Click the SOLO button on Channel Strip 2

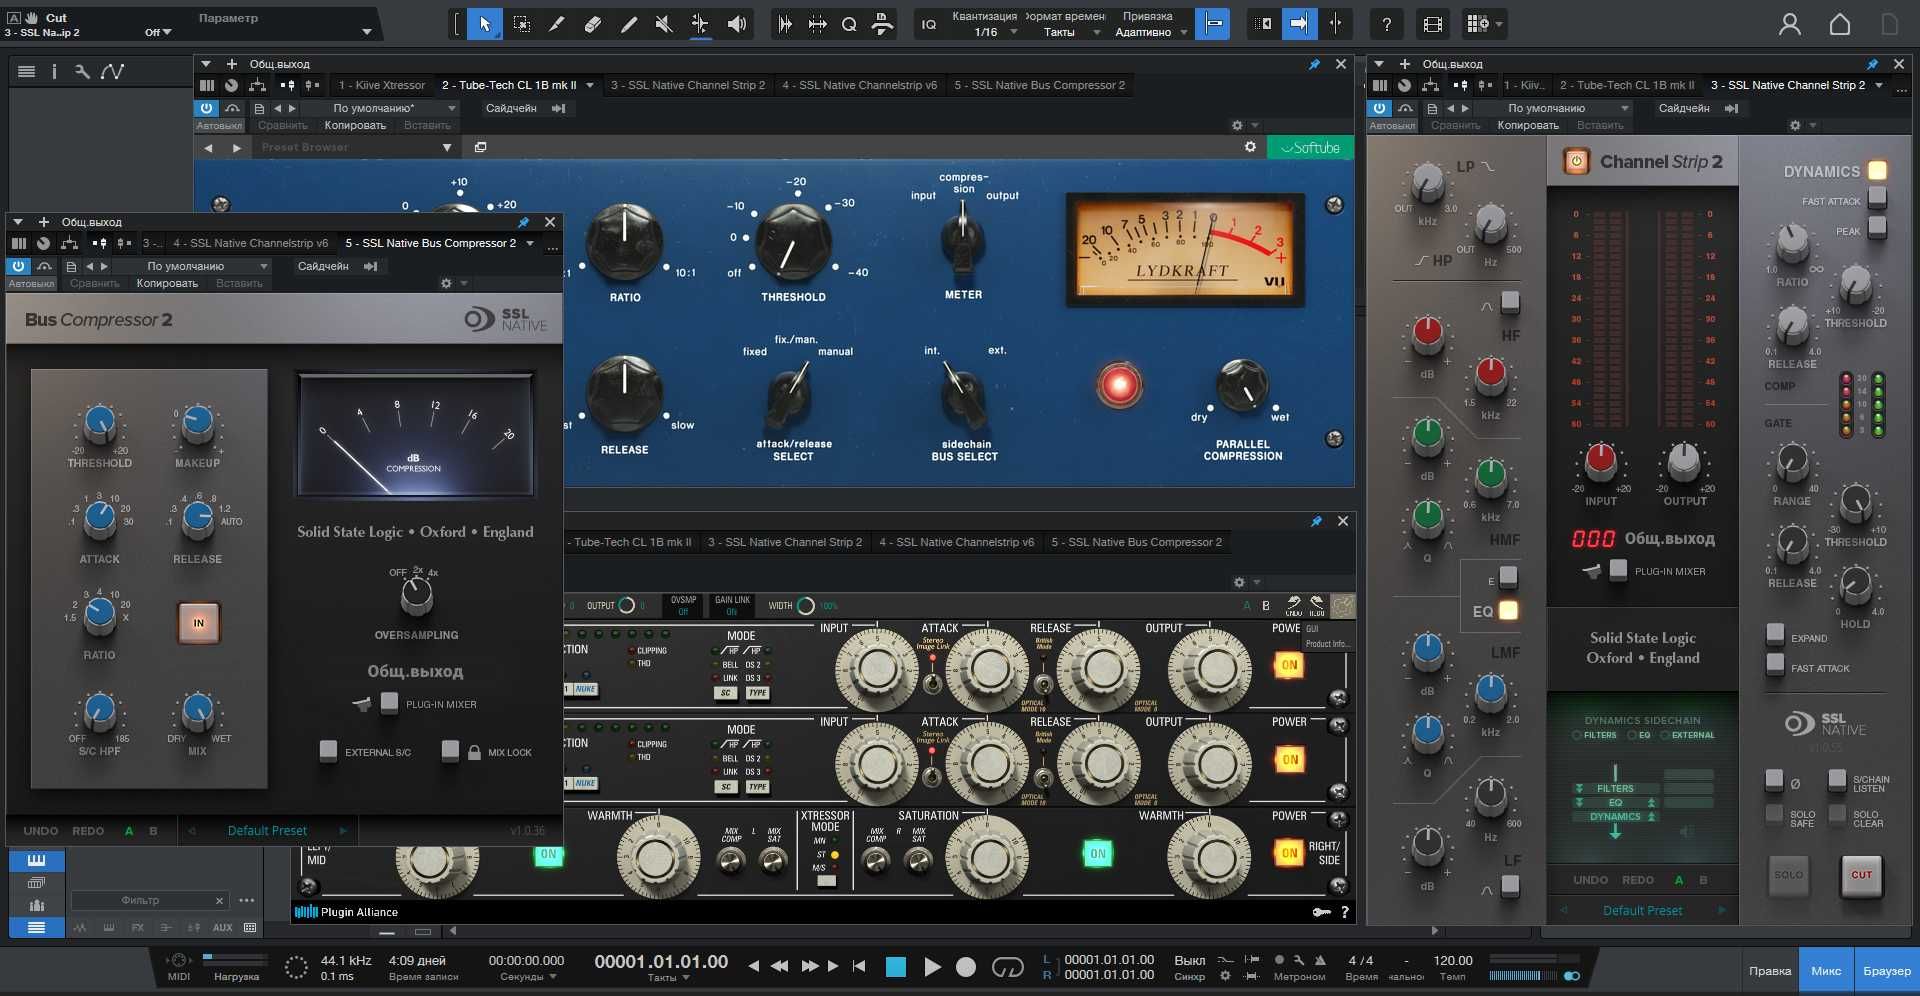[1789, 875]
